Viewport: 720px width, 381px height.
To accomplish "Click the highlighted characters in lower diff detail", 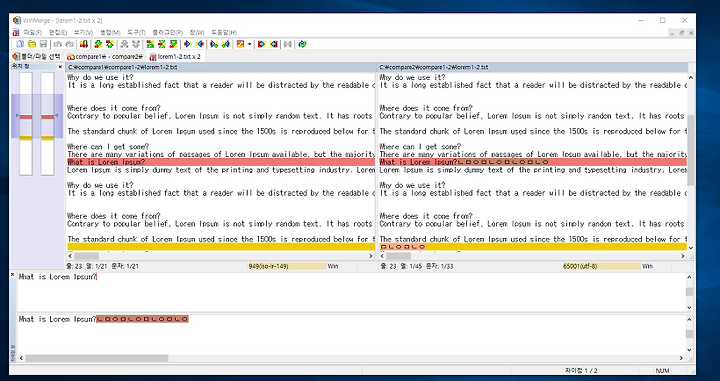I will tap(142, 319).
